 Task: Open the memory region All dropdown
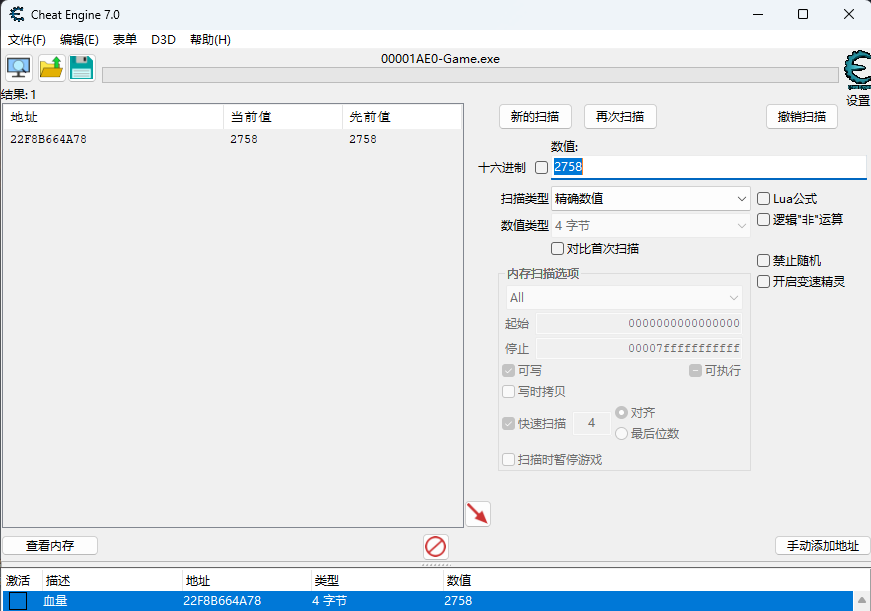click(624, 298)
